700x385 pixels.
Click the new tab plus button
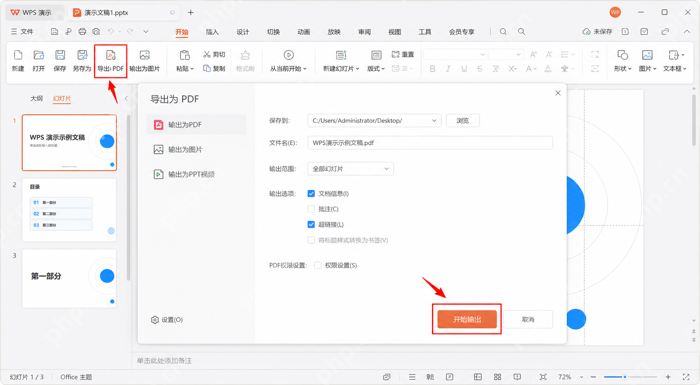tap(191, 13)
